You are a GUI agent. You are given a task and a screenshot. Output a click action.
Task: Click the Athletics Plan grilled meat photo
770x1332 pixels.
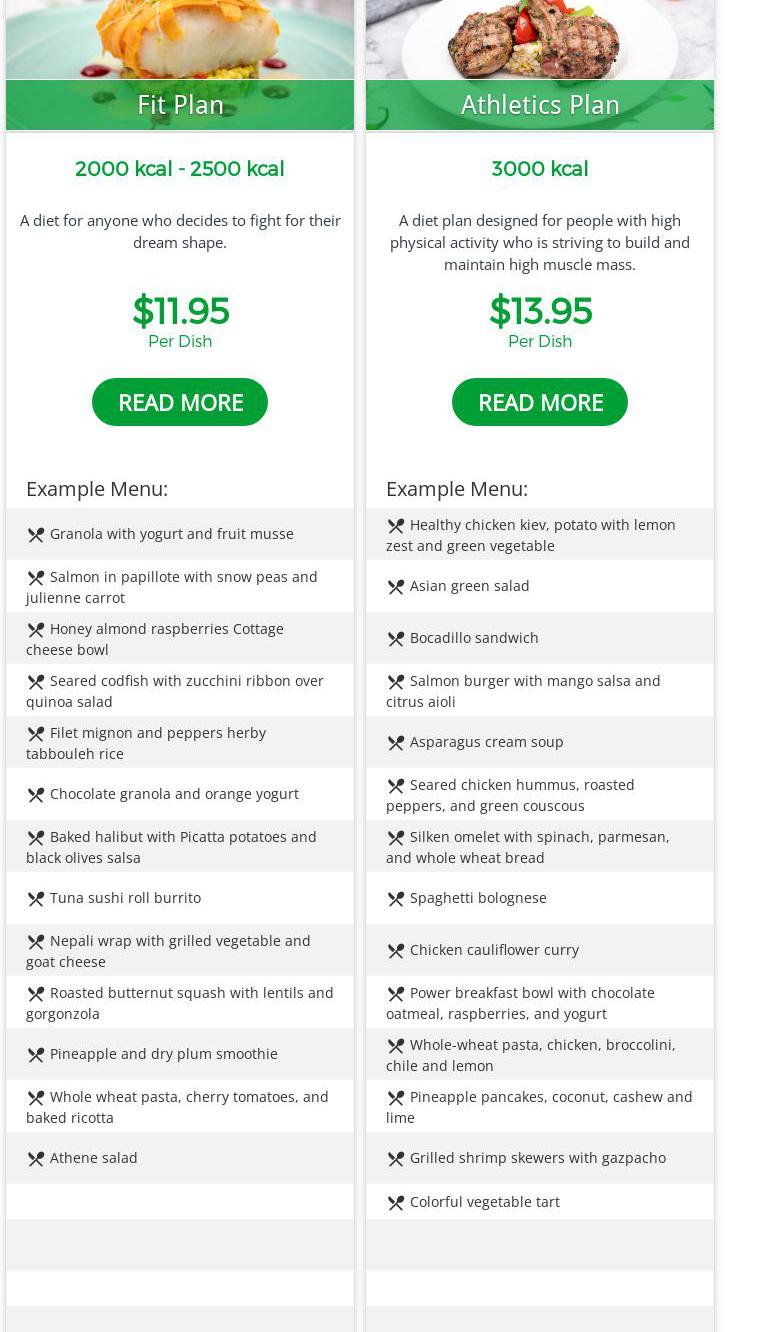pos(540,40)
